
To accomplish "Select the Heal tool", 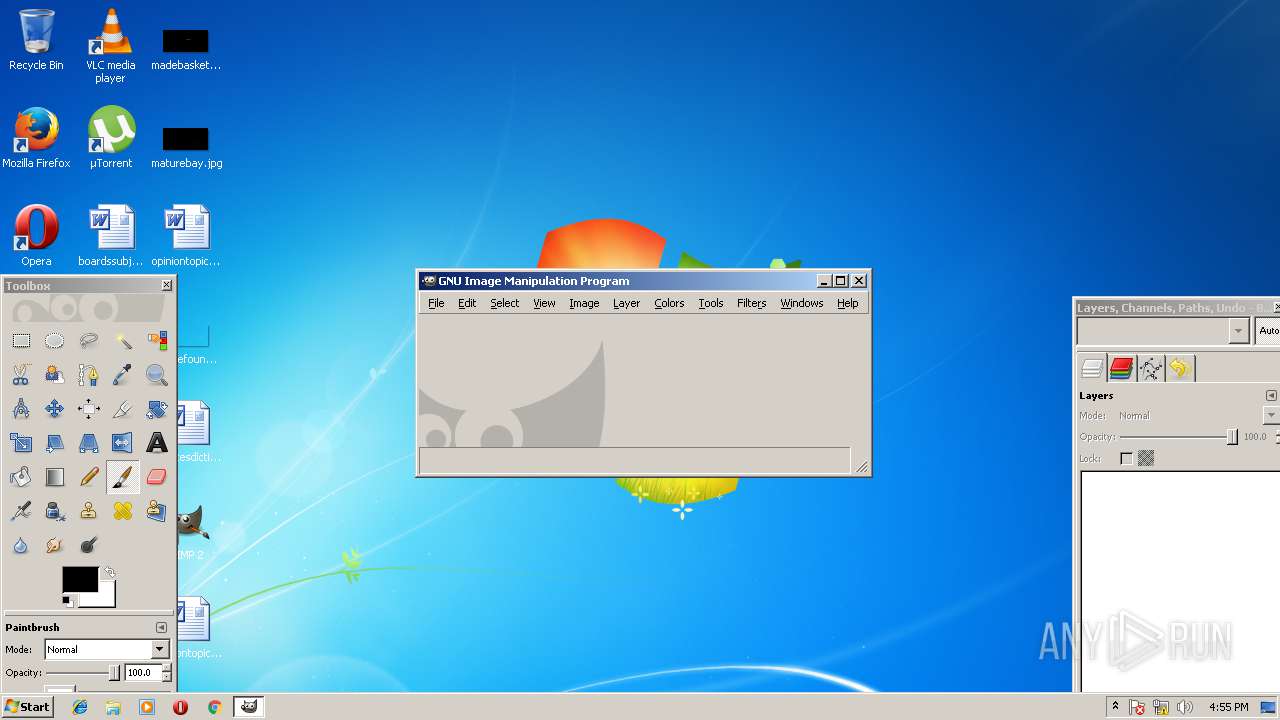I will click(x=123, y=511).
